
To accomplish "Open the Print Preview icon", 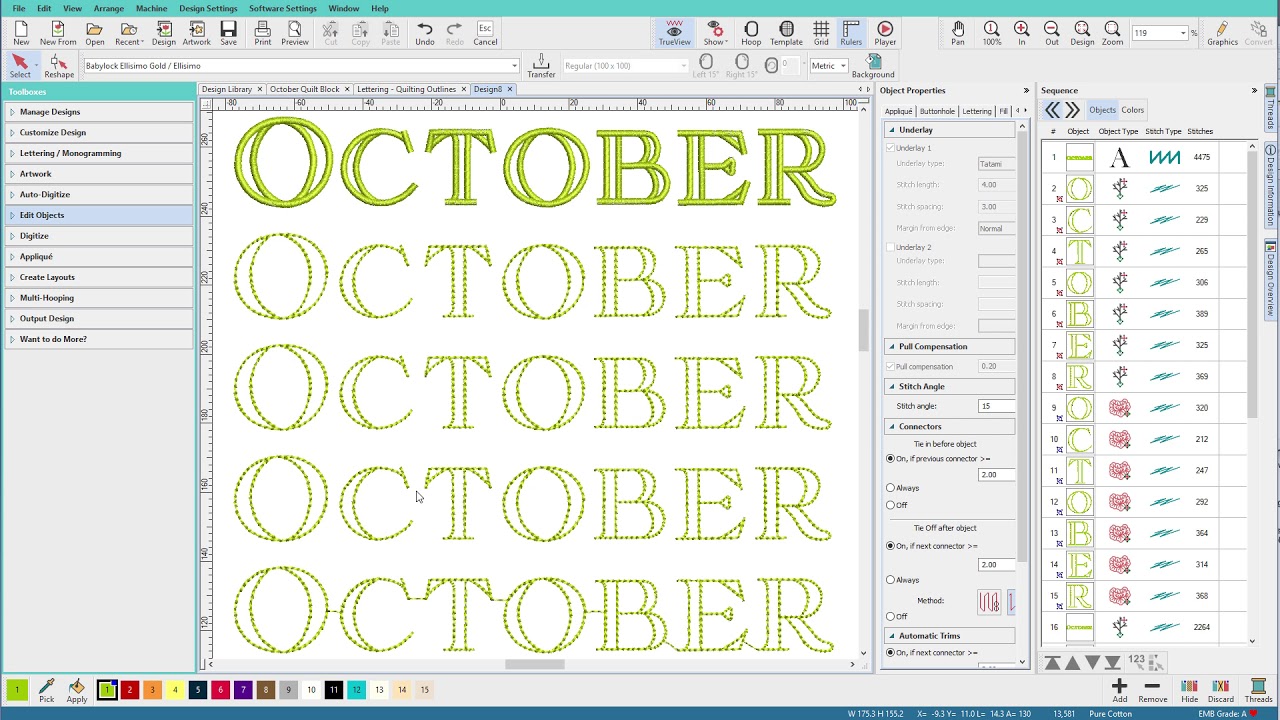I will (x=294, y=33).
